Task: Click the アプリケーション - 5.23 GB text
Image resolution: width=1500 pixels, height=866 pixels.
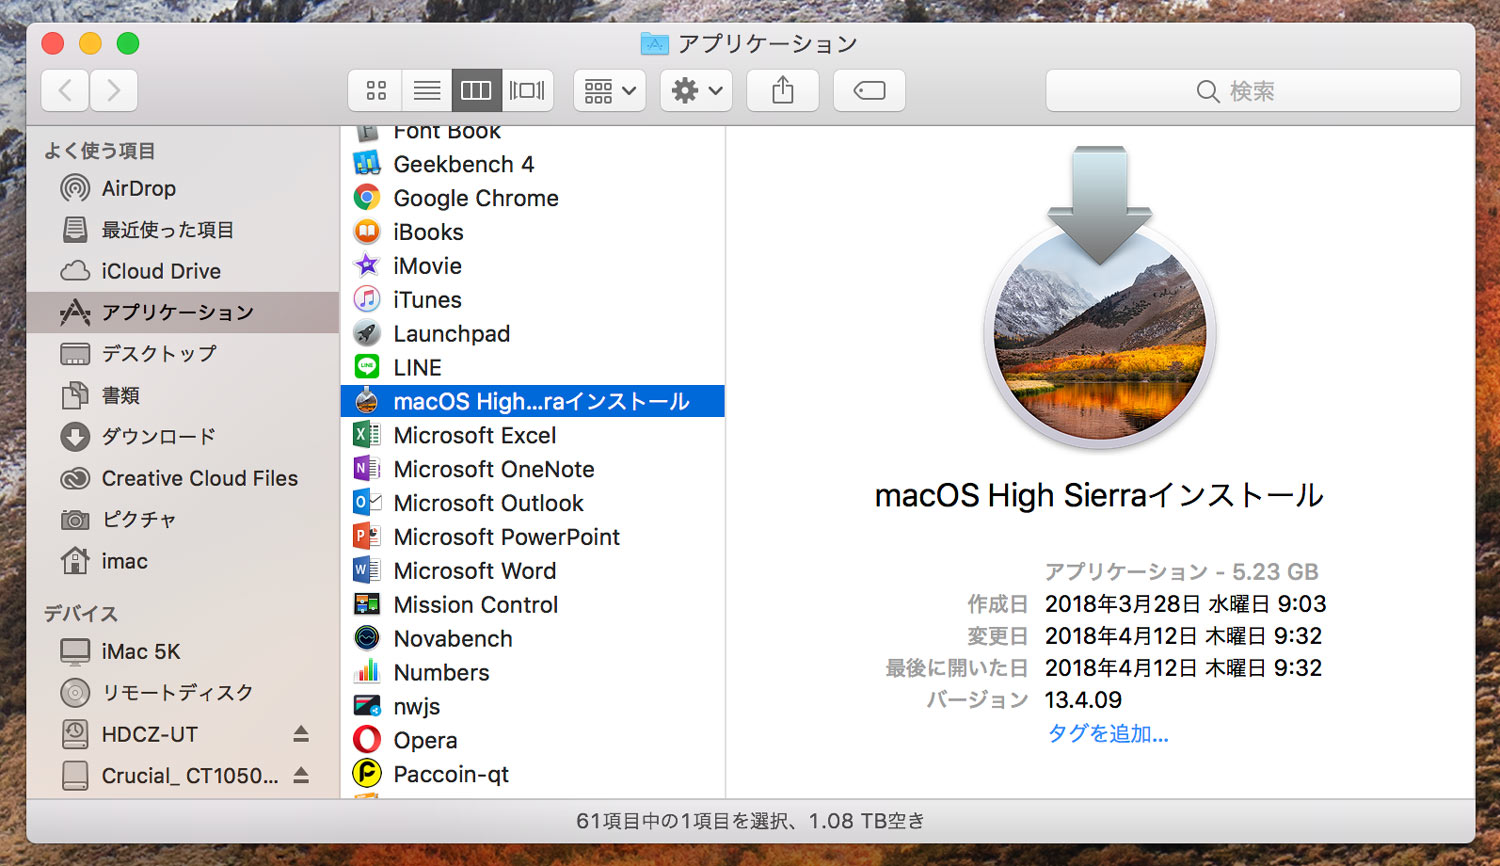Action: (1181, 572)
